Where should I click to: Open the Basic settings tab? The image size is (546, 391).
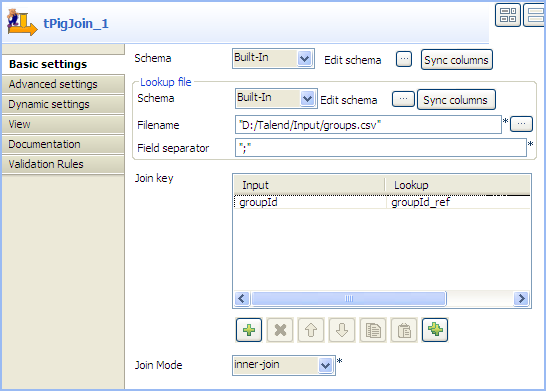63,64
